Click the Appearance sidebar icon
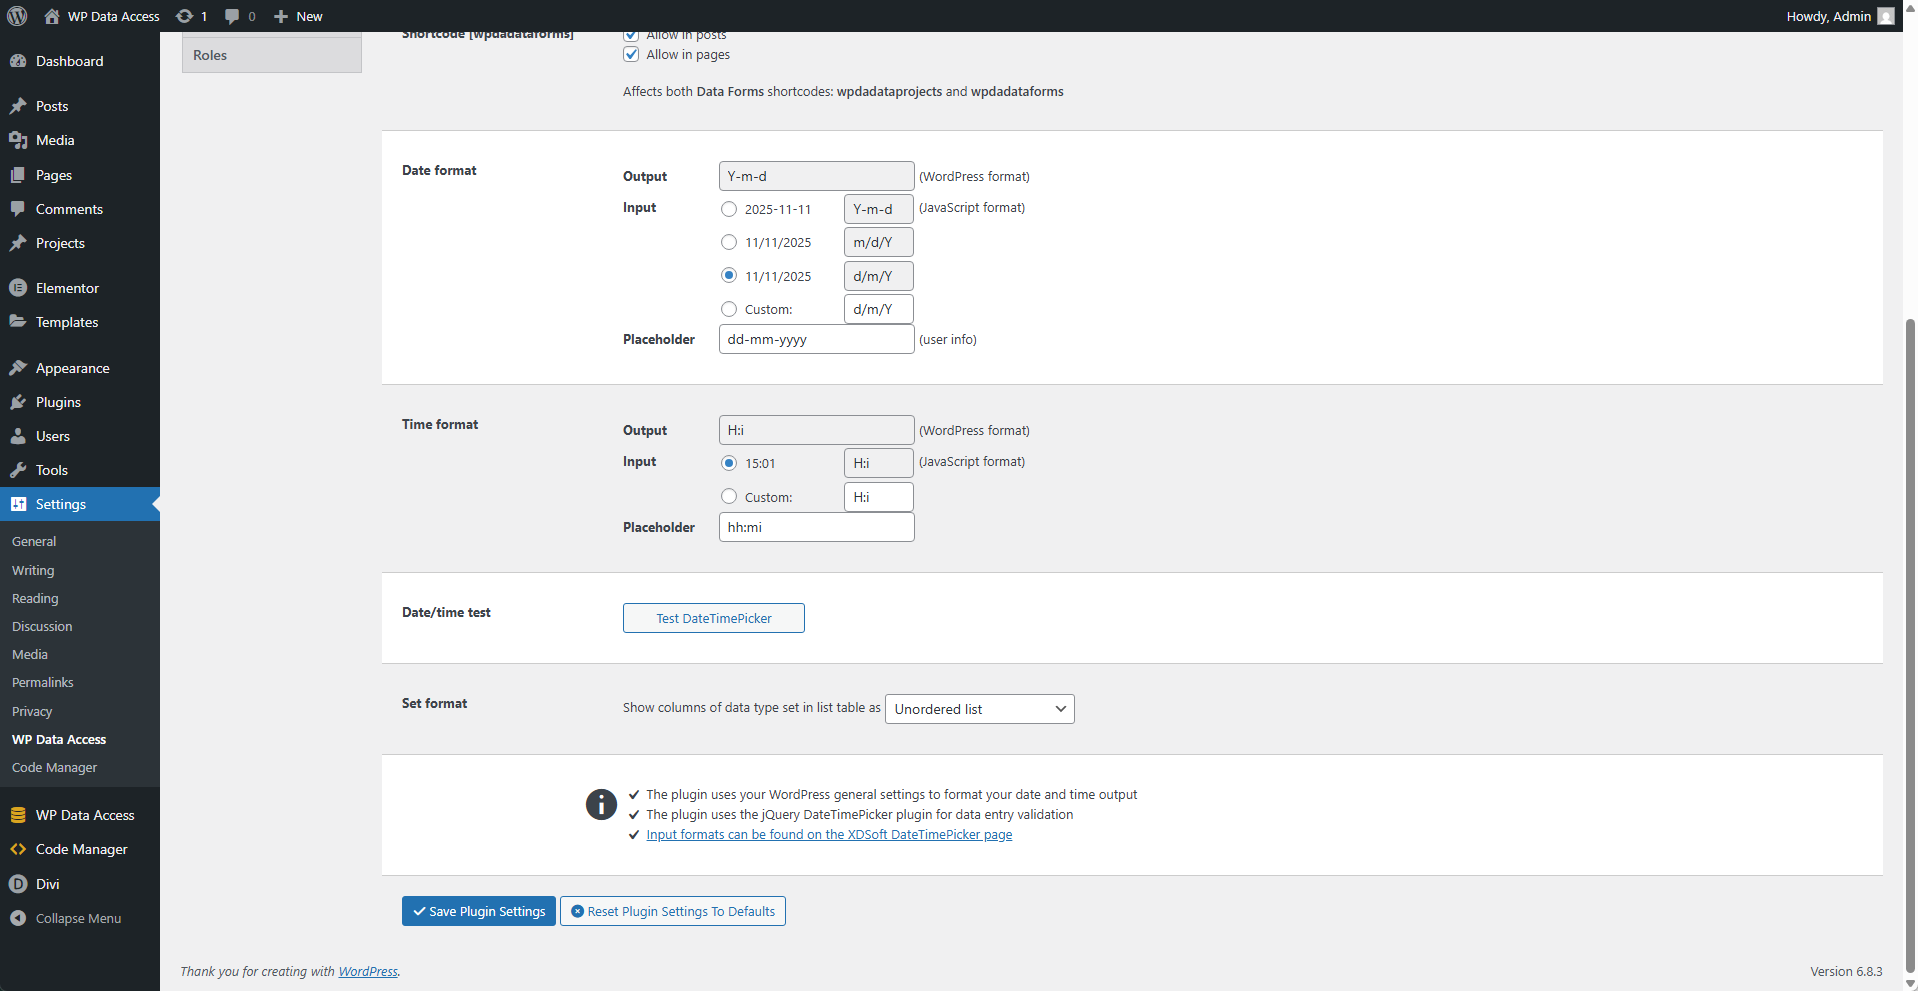The width and height of the screenshot is (1918, 991). click(18, 368)
